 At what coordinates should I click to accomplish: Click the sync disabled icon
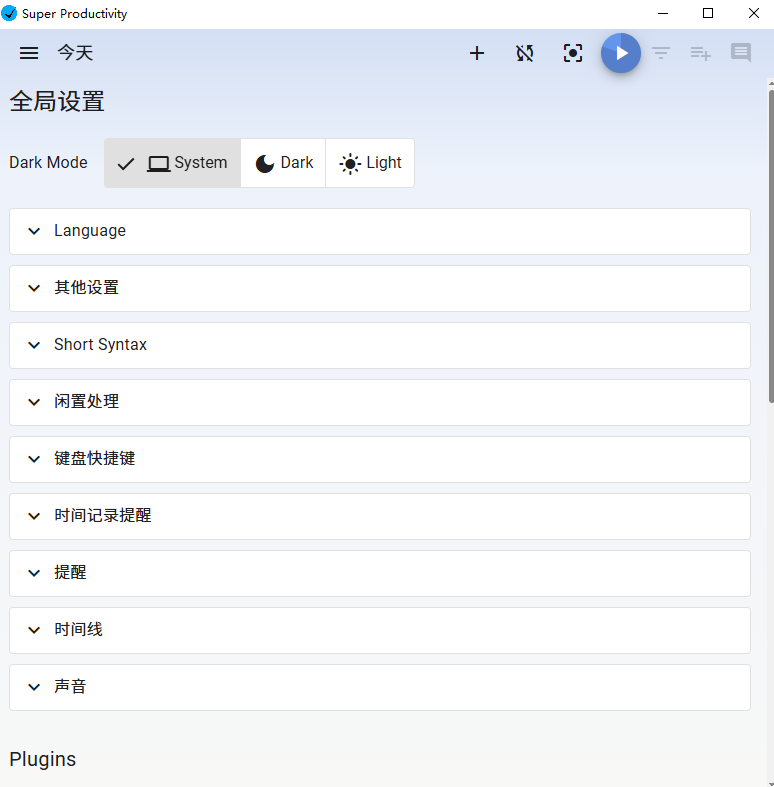(x=525, y=53)
